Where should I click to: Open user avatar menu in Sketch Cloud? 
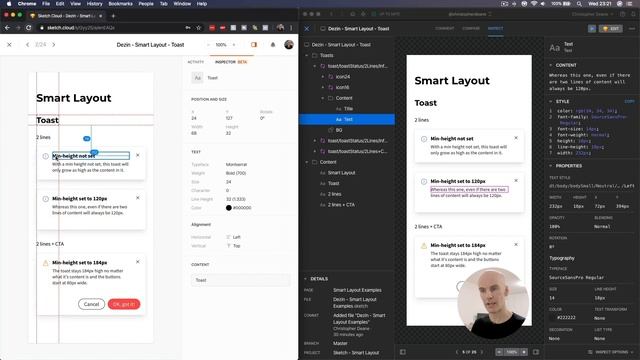point(289,44)
